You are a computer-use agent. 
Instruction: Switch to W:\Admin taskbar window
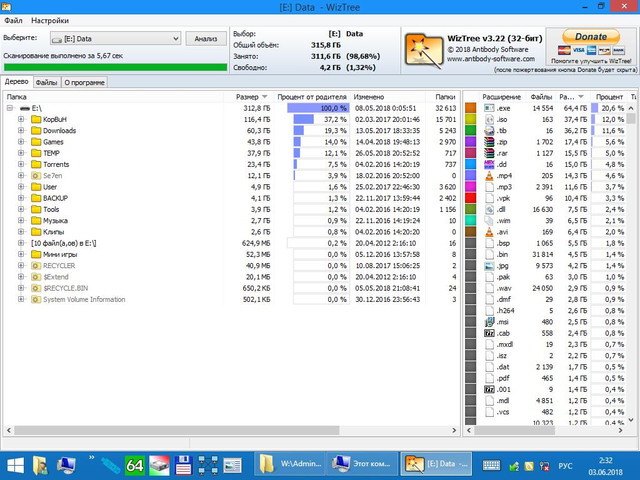290,464
